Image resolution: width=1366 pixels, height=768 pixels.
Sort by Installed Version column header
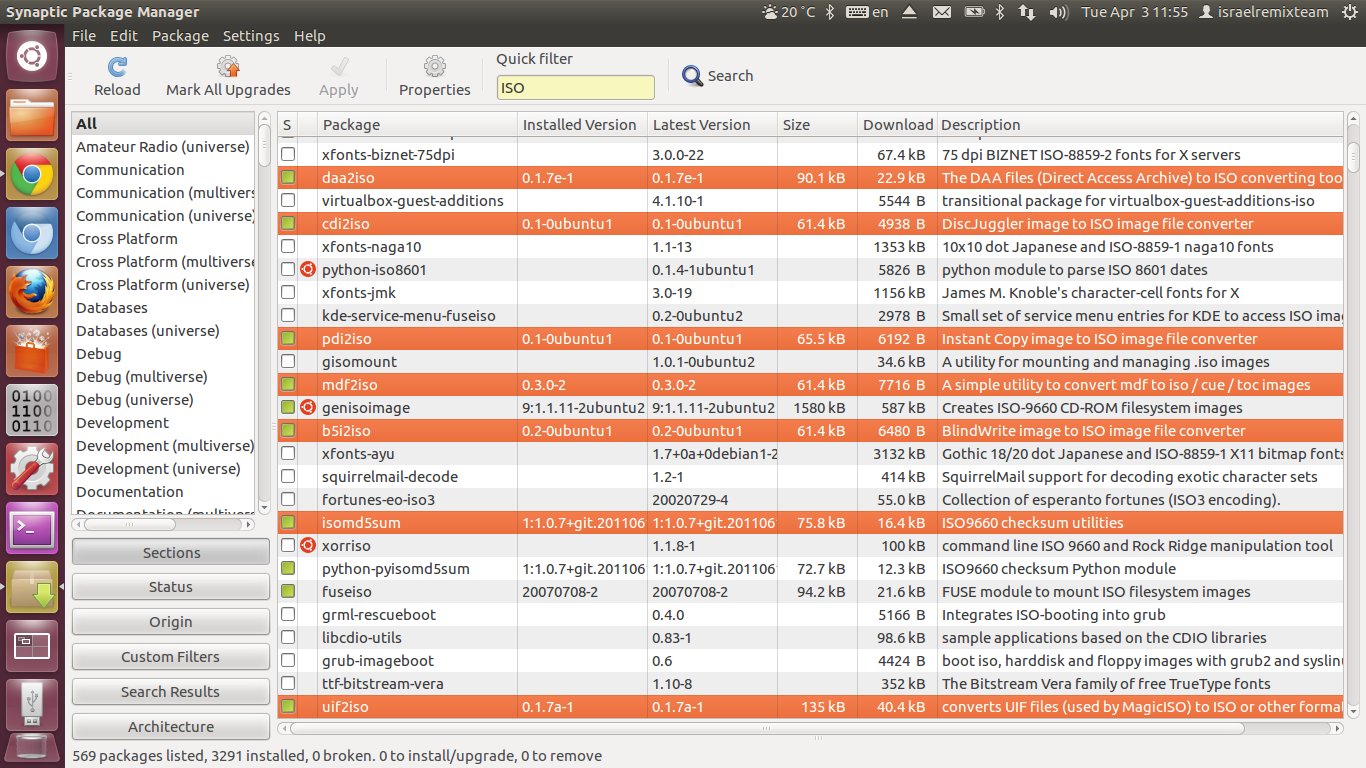coord(582,125)
